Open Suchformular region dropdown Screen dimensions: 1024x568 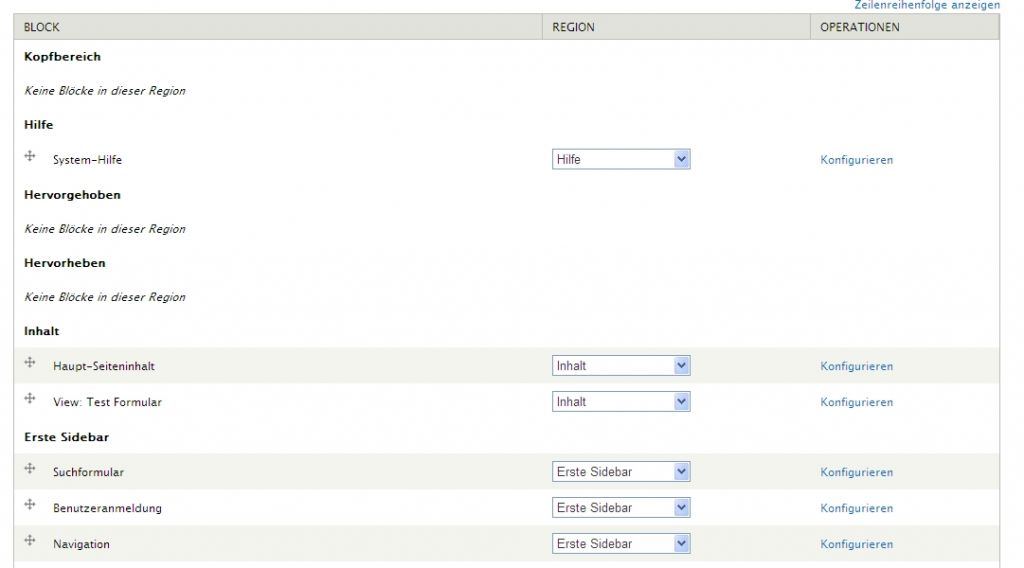tap(621, 472)
